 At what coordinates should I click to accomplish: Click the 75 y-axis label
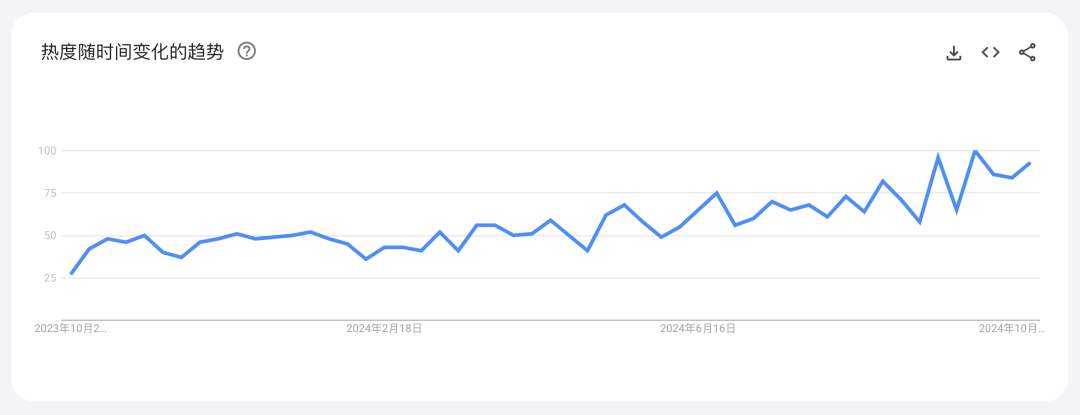click(50, 193)
